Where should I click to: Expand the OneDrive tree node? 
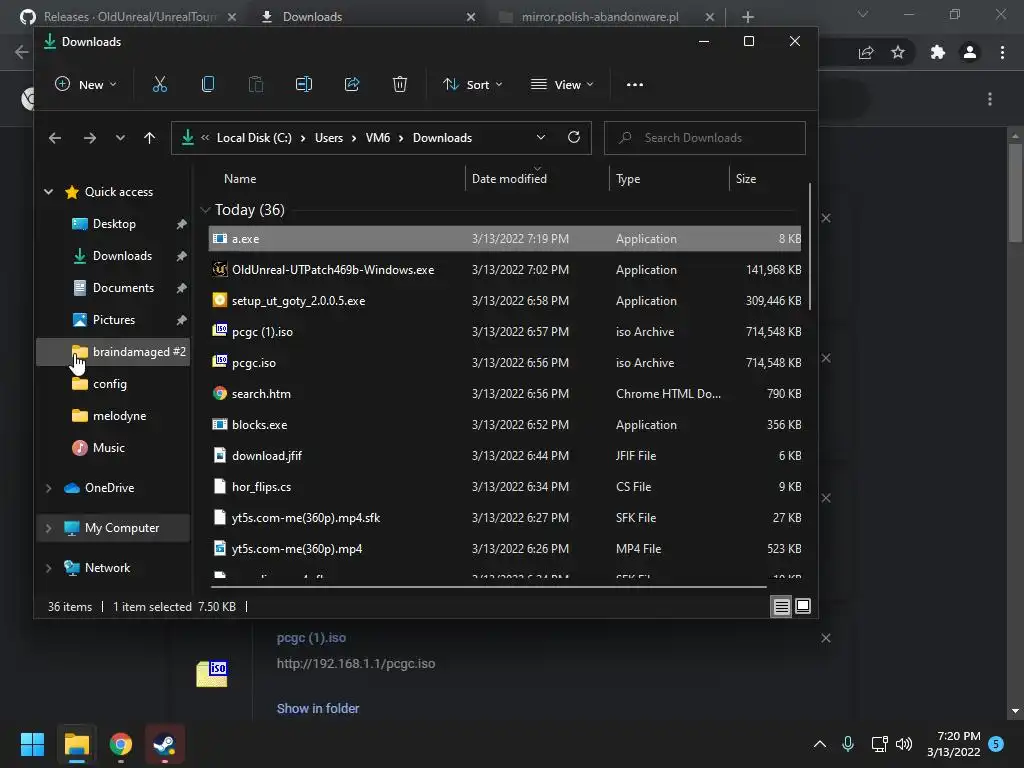pyautogui.click(x=48, y=488)
